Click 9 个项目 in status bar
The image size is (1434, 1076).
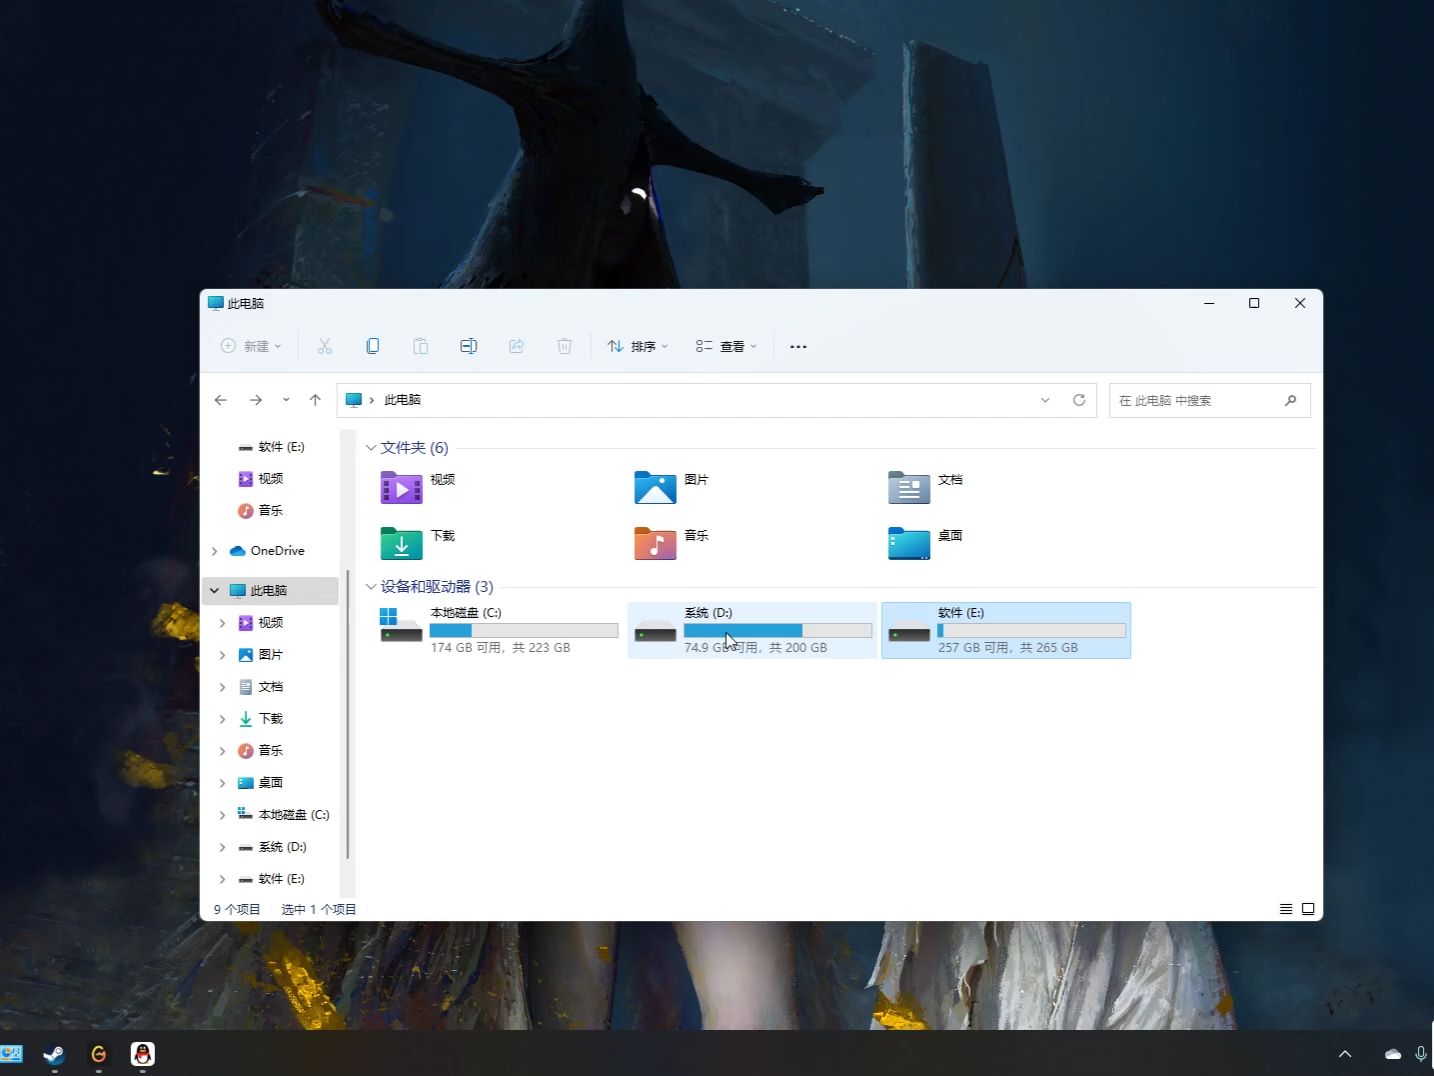point(237,909)
